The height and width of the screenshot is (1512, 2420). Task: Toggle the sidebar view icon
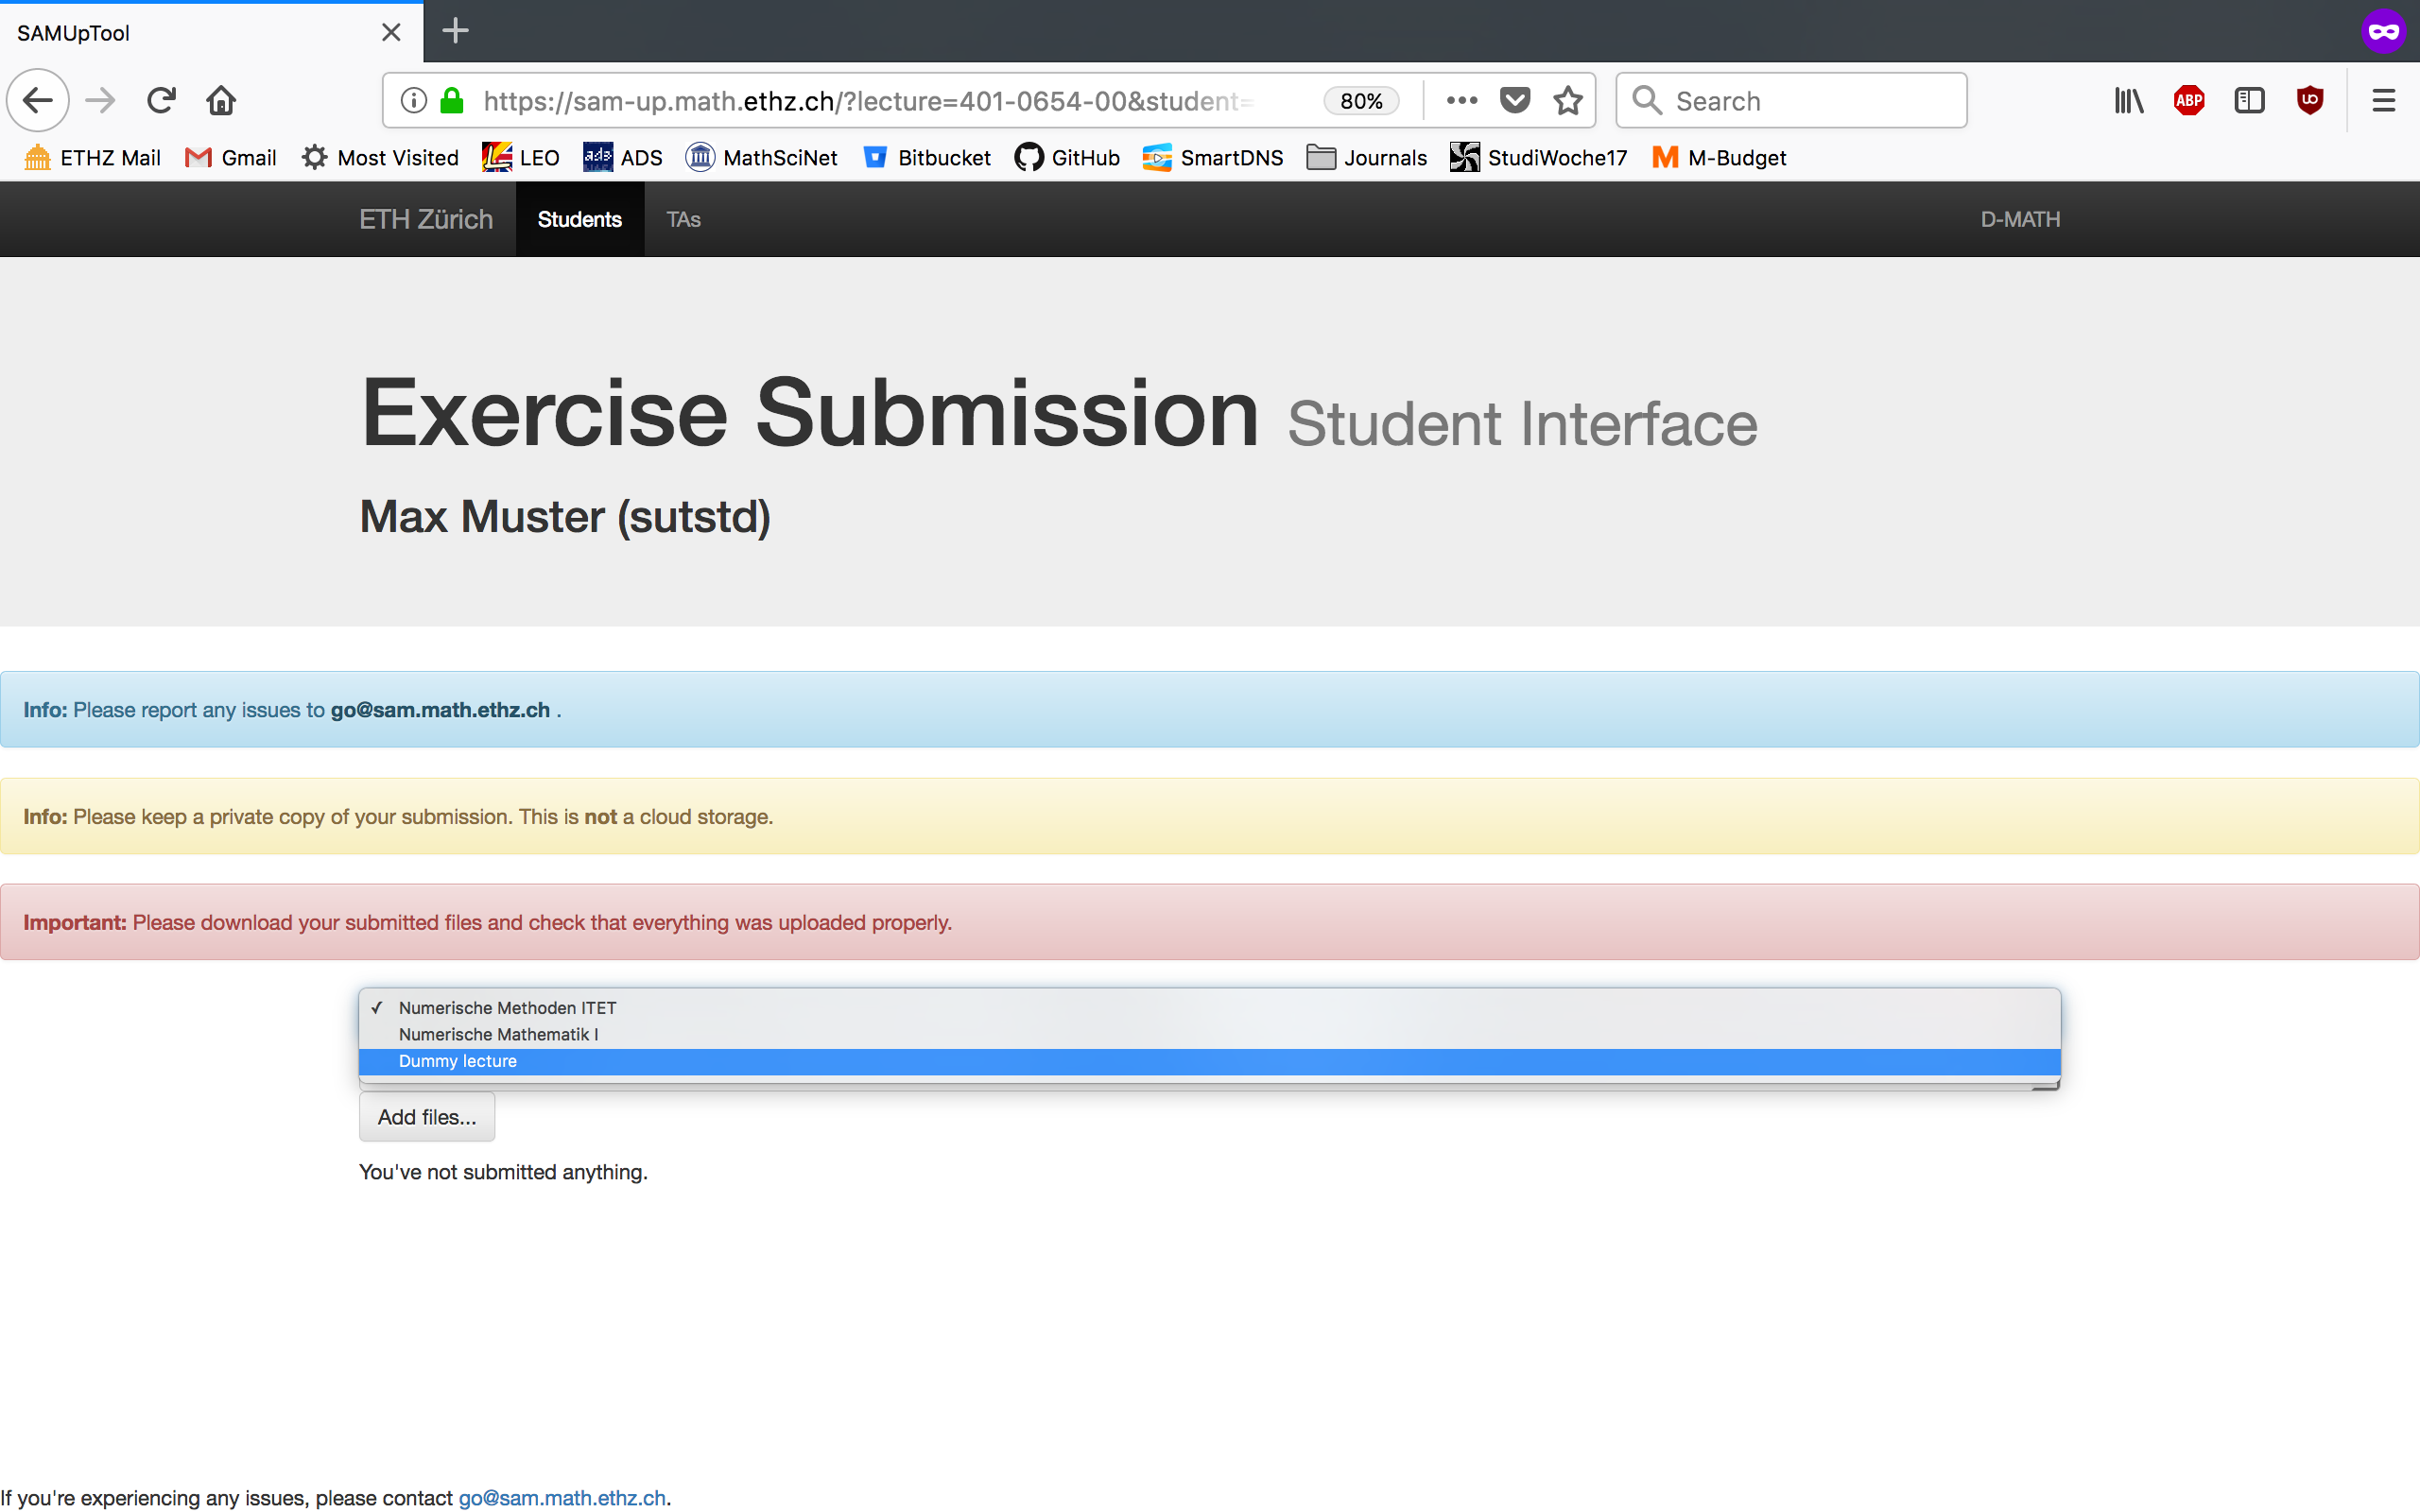point(2249,100)
